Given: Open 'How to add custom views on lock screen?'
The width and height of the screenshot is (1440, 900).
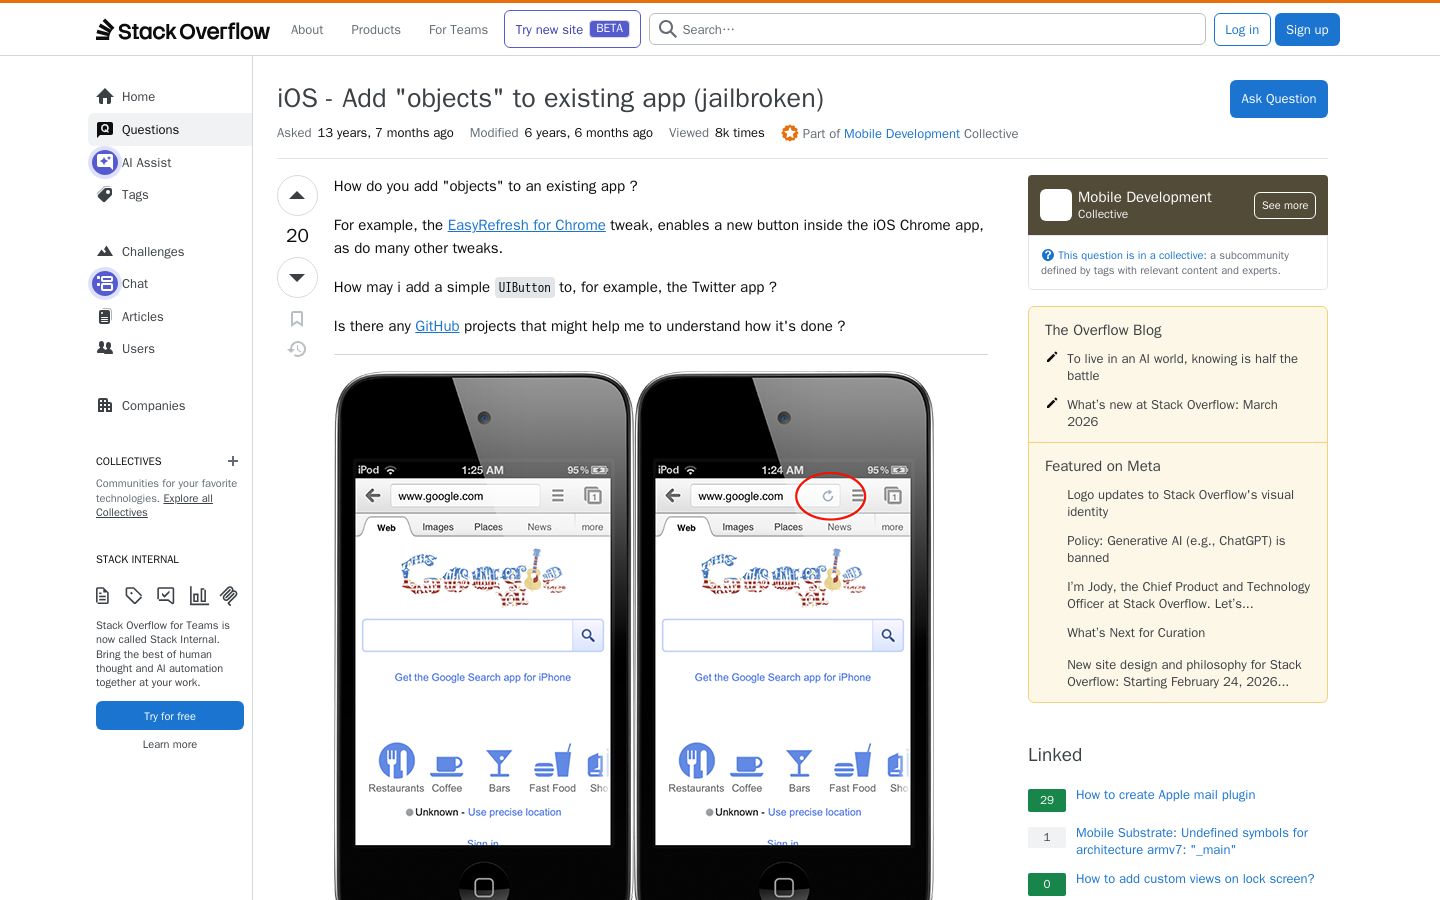Looking at the screenshot, I should click(1195, 879).
